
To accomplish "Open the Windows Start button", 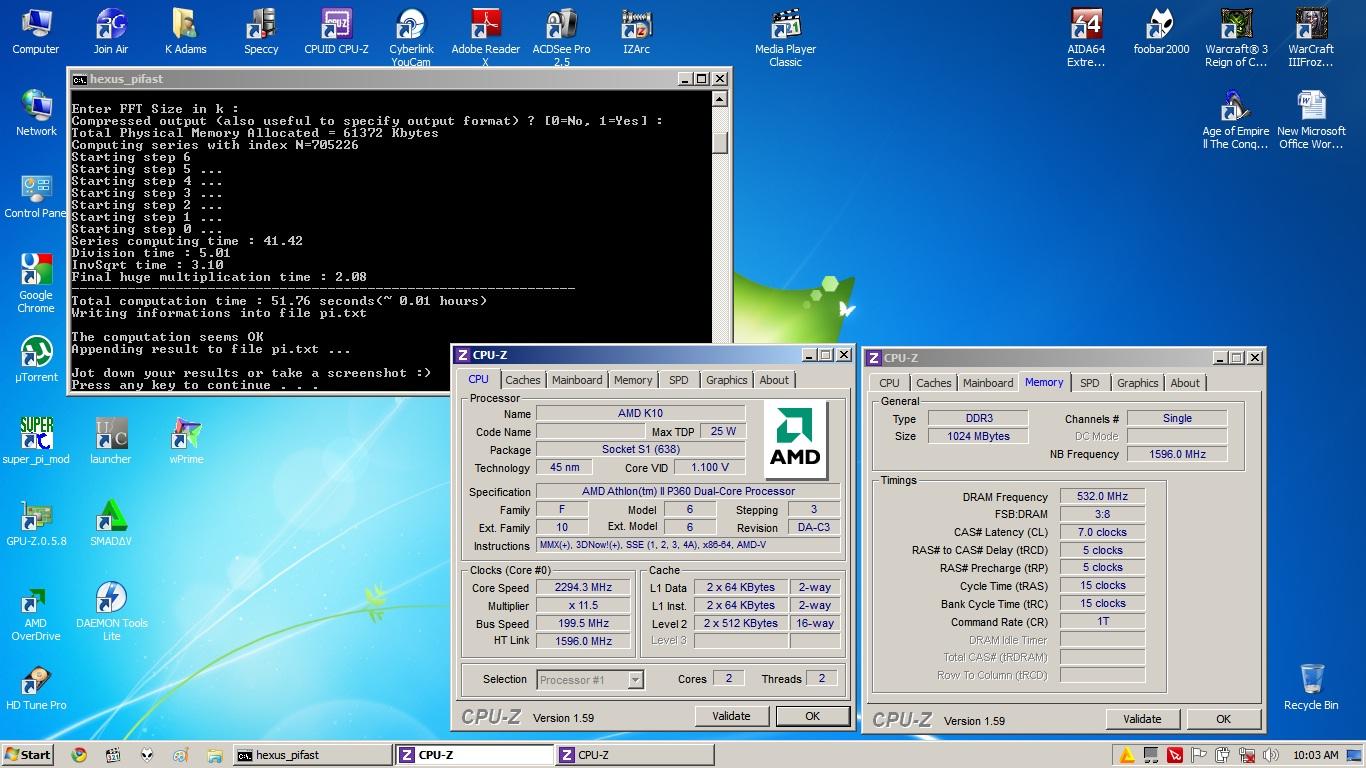I will tap(27, 755).
